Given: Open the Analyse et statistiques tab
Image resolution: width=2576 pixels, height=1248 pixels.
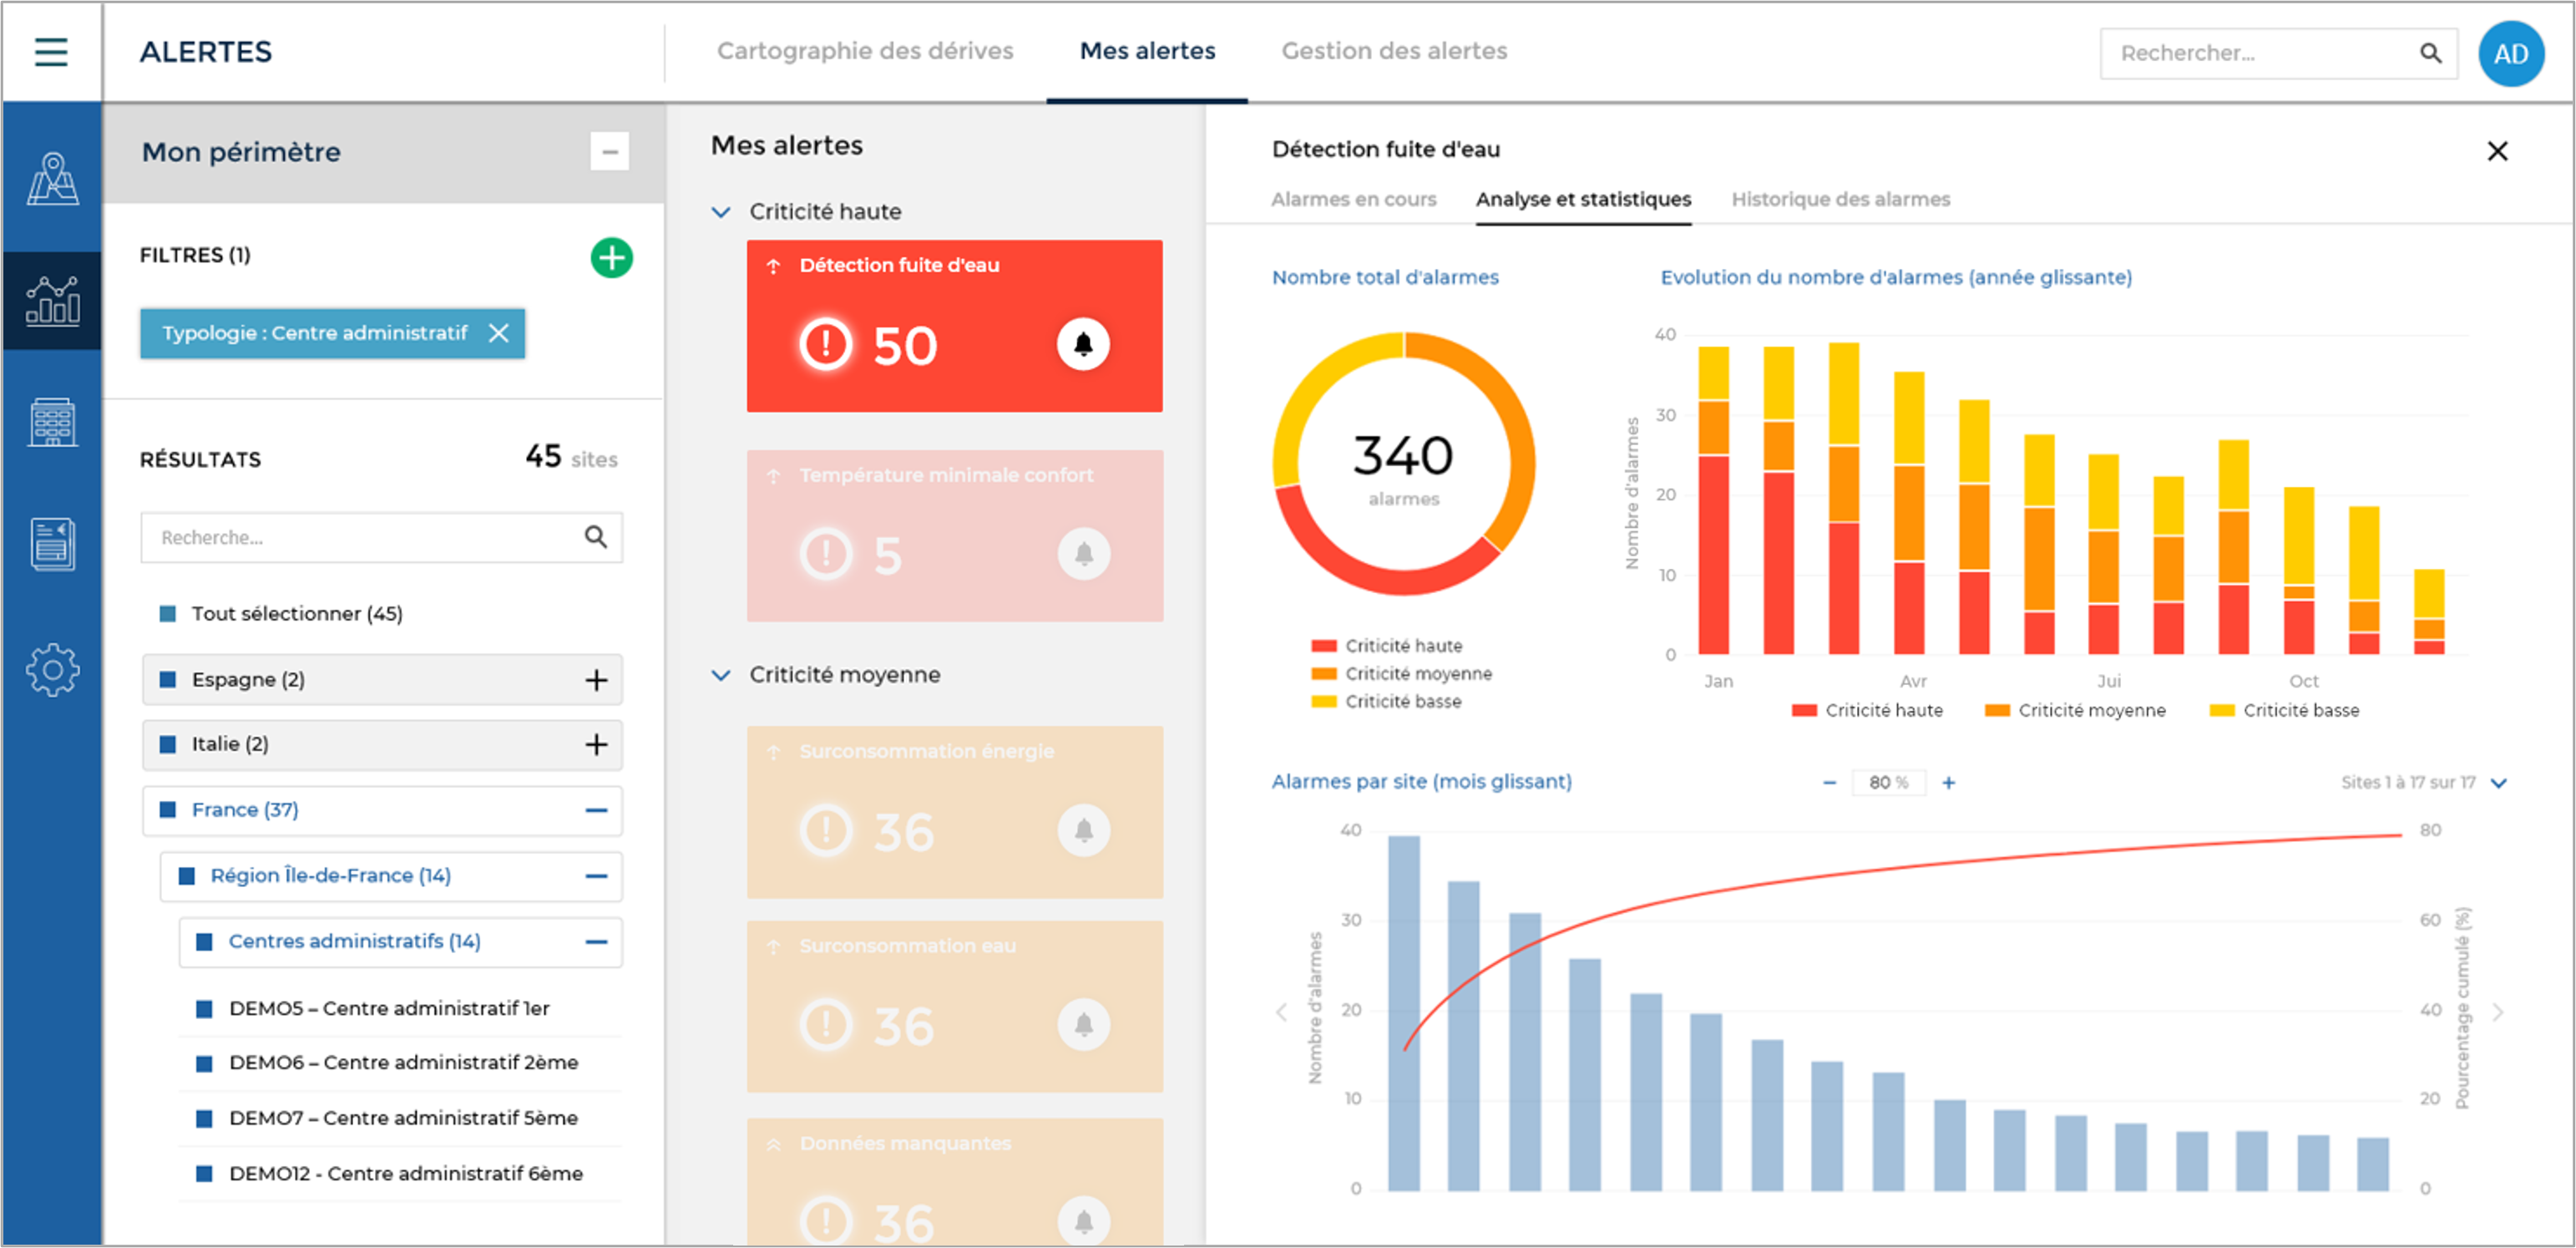Looking at the screenshot, I should tap(1583, 199).
